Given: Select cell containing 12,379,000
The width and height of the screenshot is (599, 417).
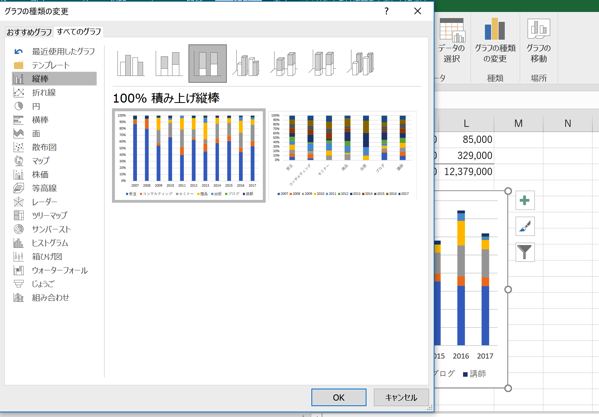Looking at the screenshot, I should pyautogui.click(x=466, y=171).
